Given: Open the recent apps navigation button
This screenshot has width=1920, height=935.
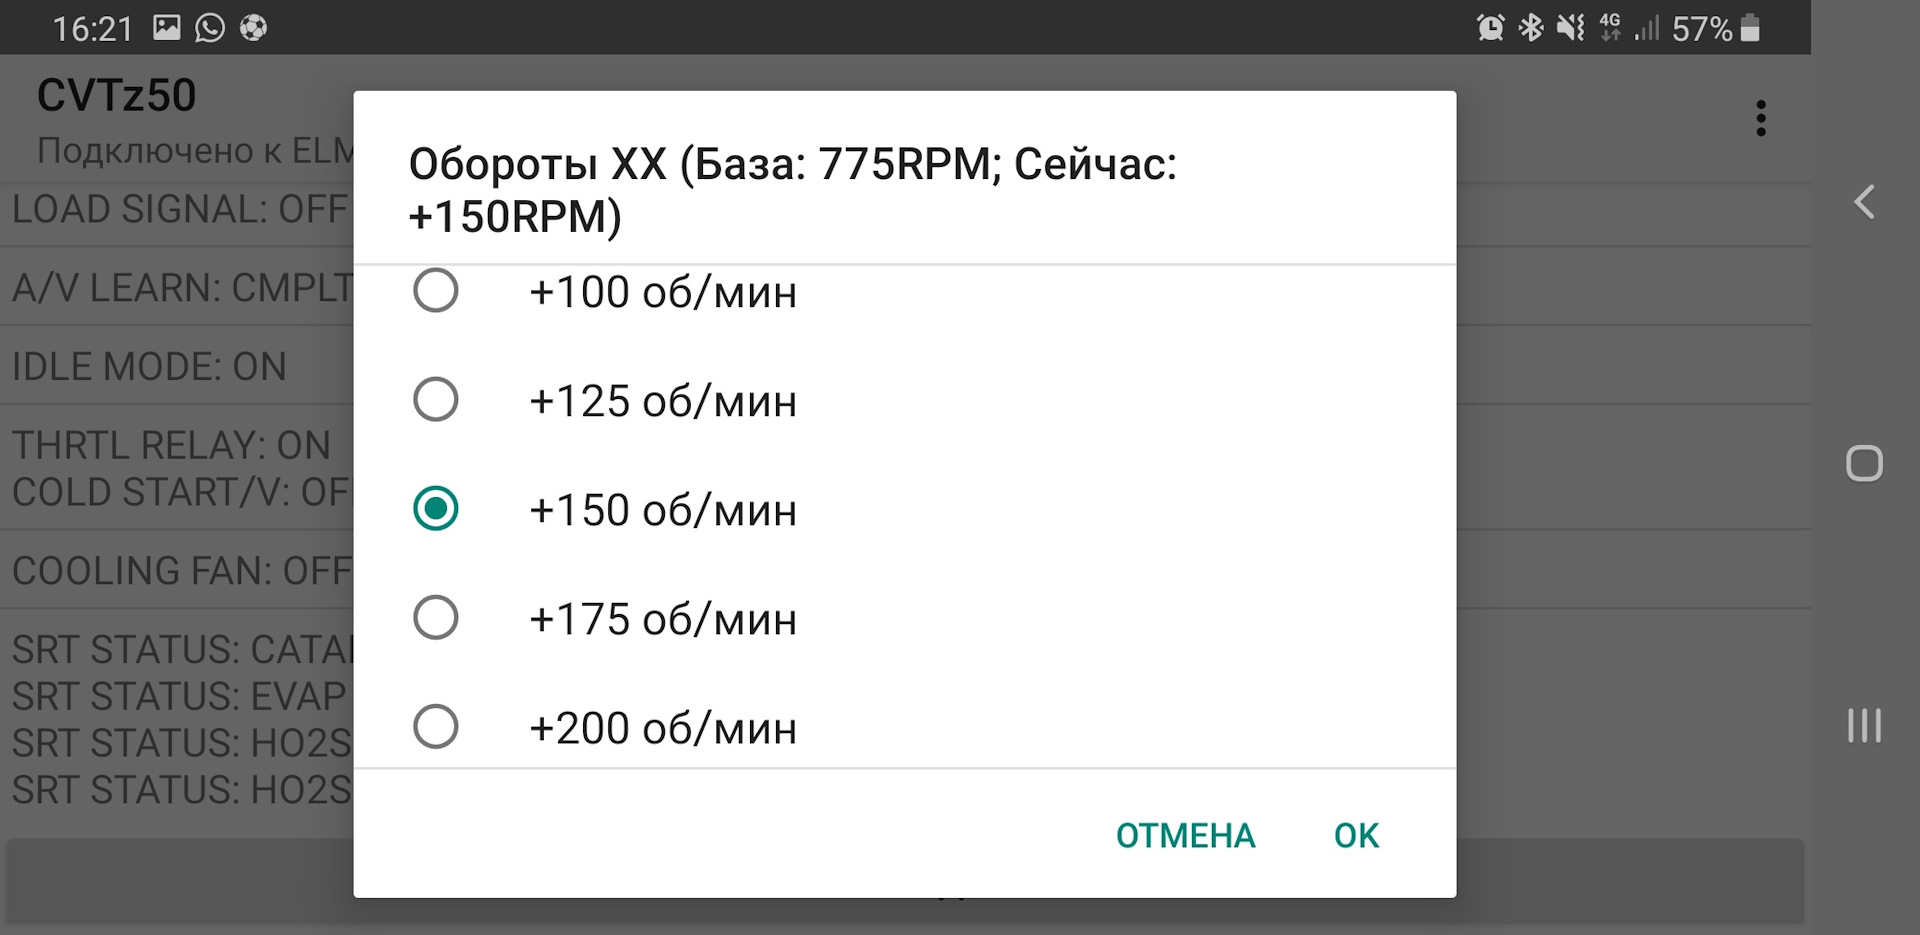Looking at the screenshot, I should tap(1864, 725).
